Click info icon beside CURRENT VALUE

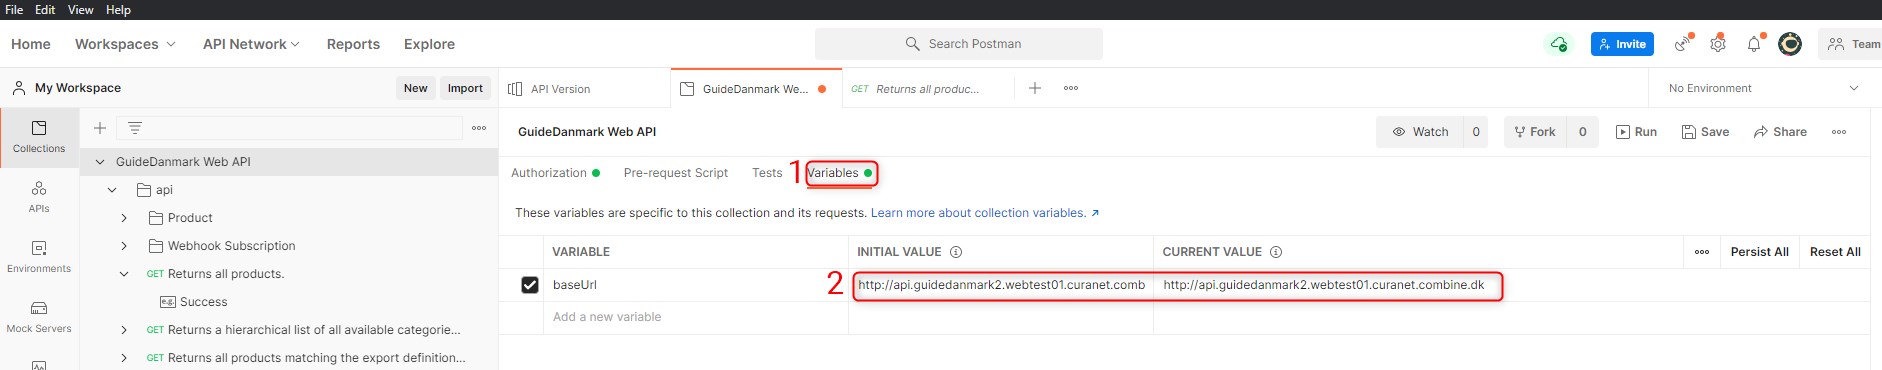click(x=1276, y=252)
